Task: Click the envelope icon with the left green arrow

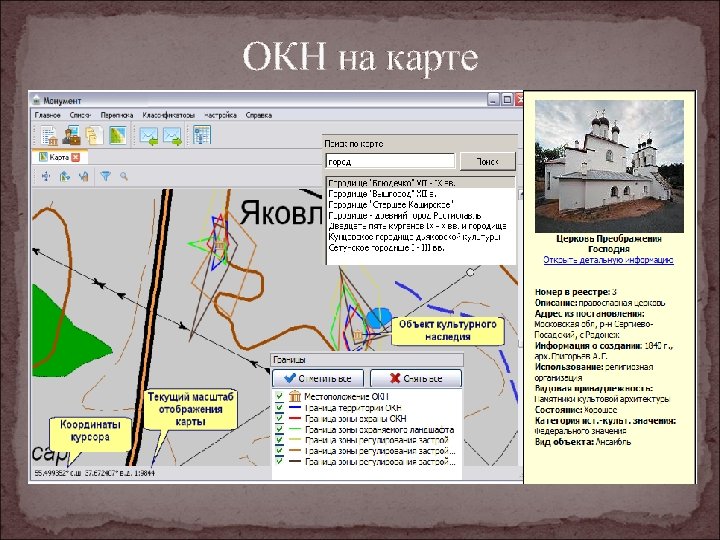Action: click(149, 136)
